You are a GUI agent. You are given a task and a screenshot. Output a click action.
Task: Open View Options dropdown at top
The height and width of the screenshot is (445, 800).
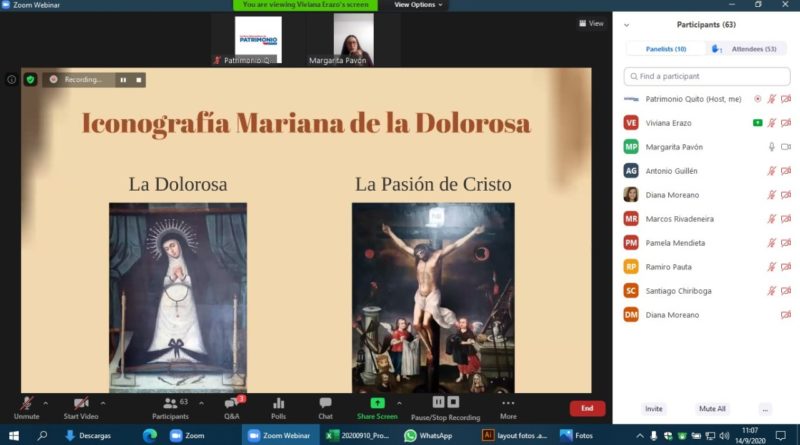(x=418, y=5)
